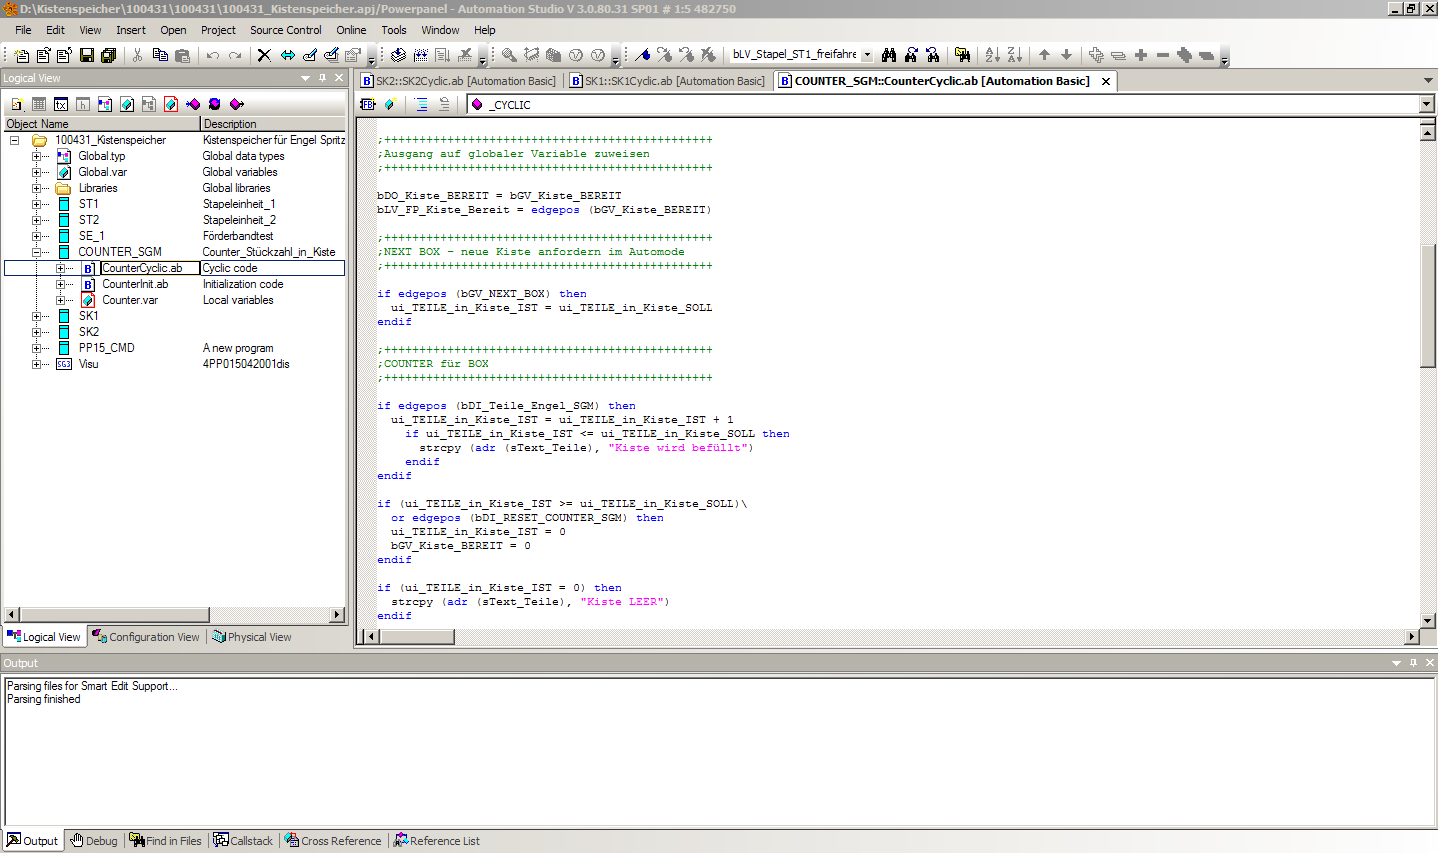Click the down arrow toolbar icon

[1066, 55]
